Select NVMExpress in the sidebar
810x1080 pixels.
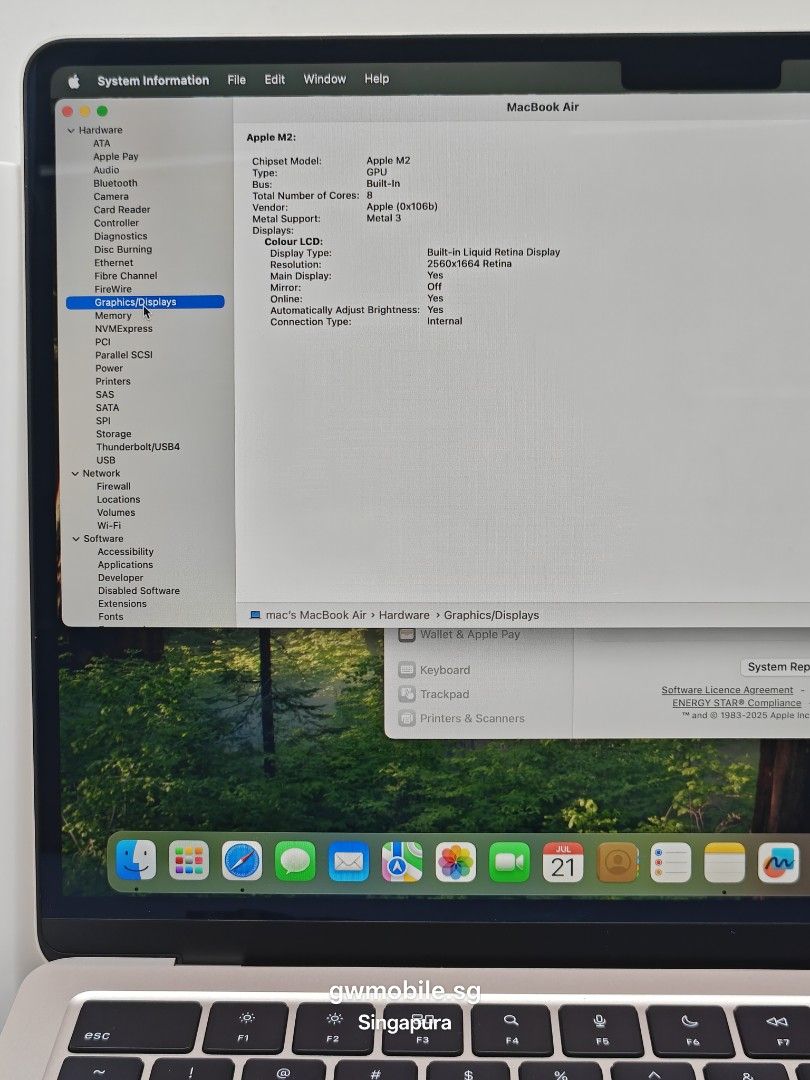124,329
